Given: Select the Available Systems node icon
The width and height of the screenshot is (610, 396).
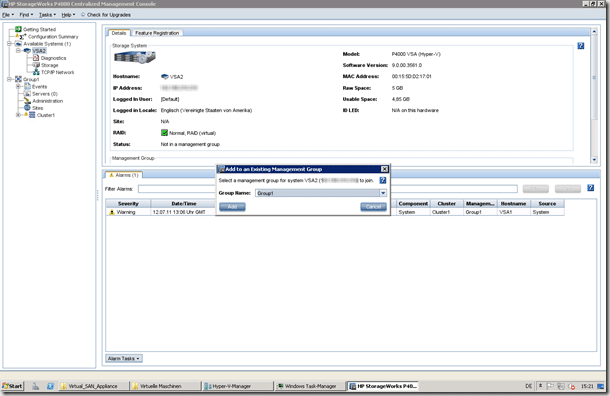Looking at the screenshot, I should (18, 44).
